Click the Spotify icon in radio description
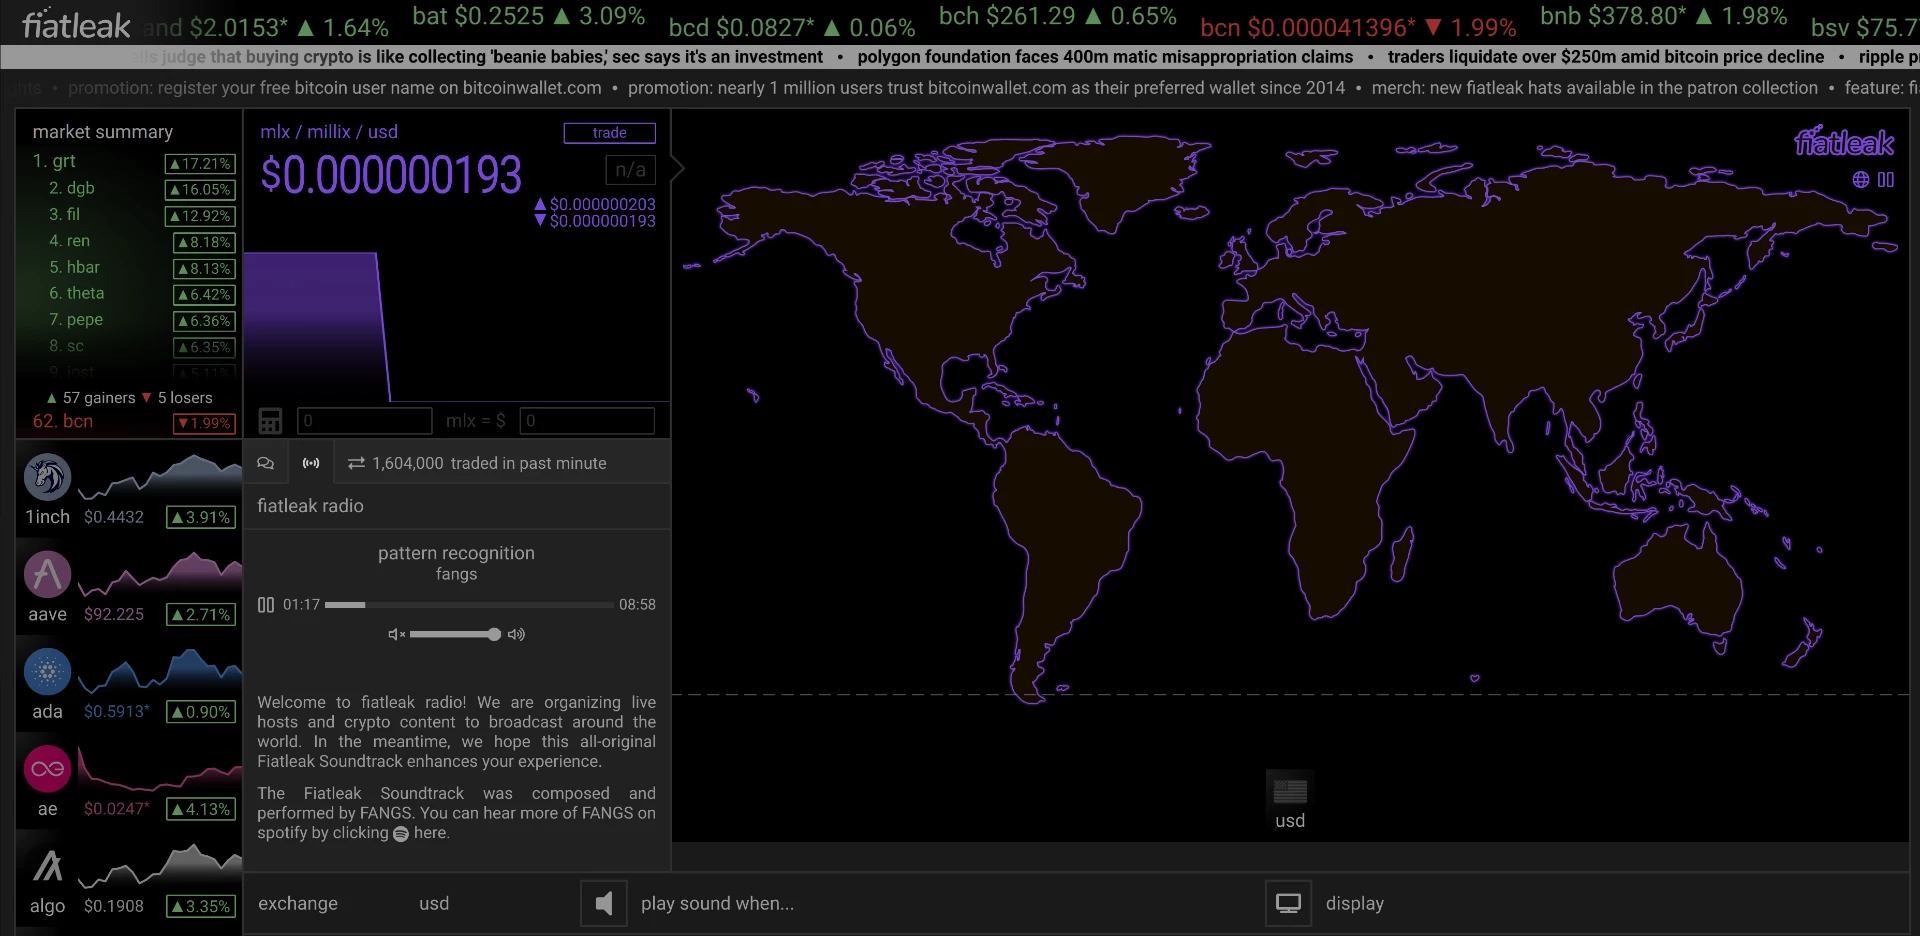The width and height of the screenshot is (1920, 936). [x=401, y=834]
